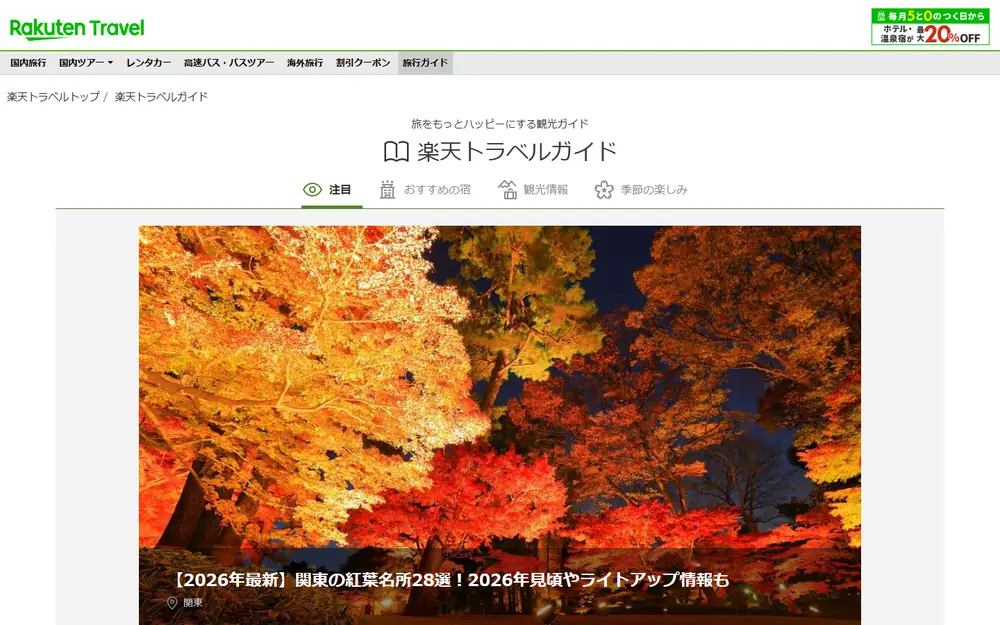
Task: Open article 関東の紅葉名所28選 headline
Action: (451, 580)
